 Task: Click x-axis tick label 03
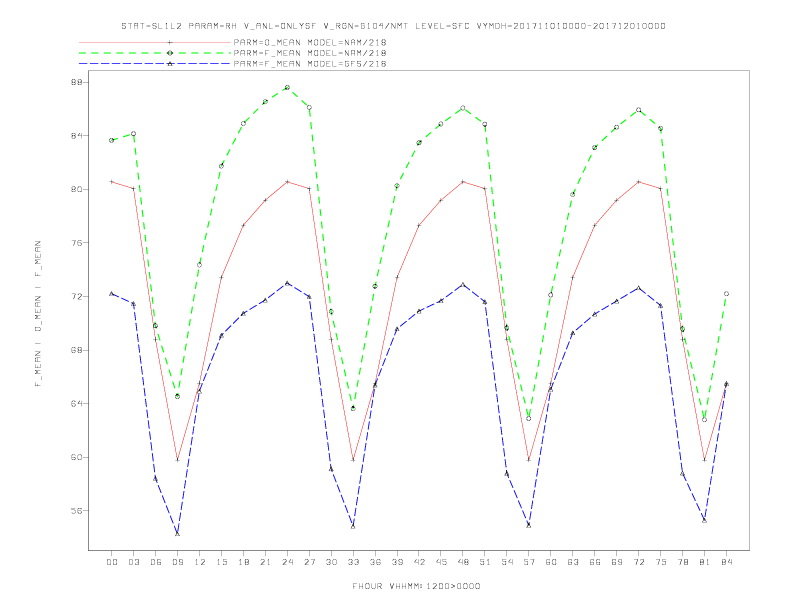tap(133, 562)
